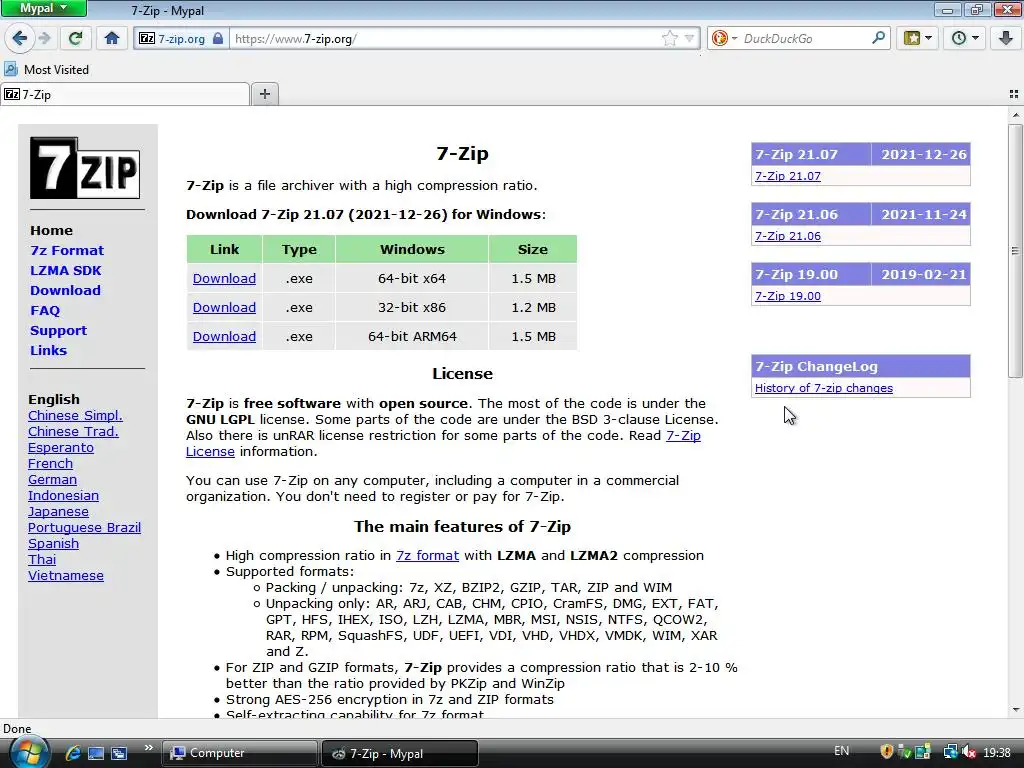The height and width of the screenshot is (768, 1024).
Task: Click the muted volume tray icon
Action: (969, 752)
